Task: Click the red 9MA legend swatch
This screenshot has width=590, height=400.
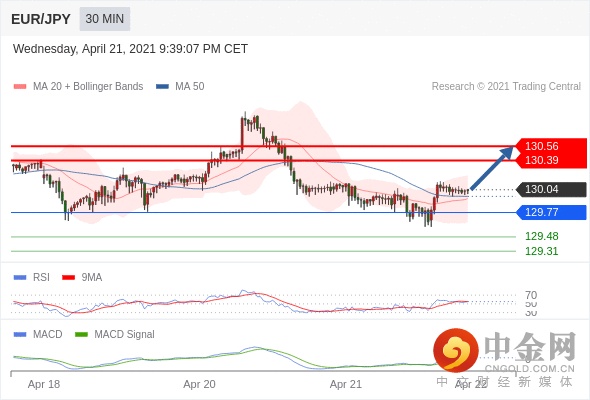Action: pyautogui.click(x=68, y=278)
